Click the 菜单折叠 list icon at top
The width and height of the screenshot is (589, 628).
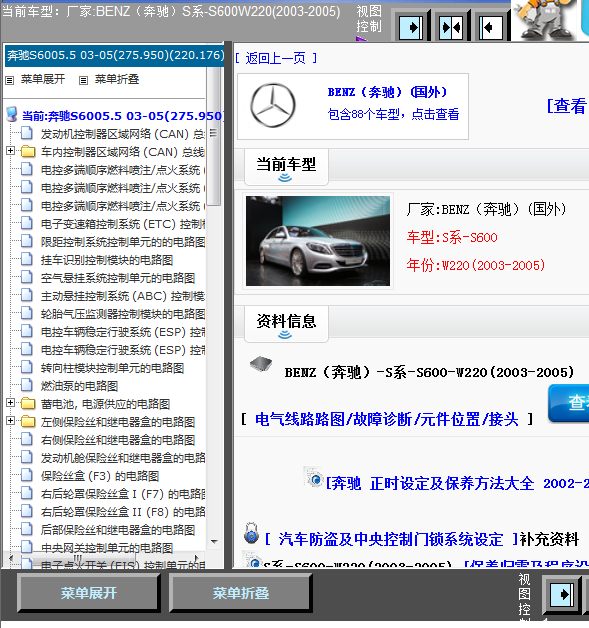(83, 81)
